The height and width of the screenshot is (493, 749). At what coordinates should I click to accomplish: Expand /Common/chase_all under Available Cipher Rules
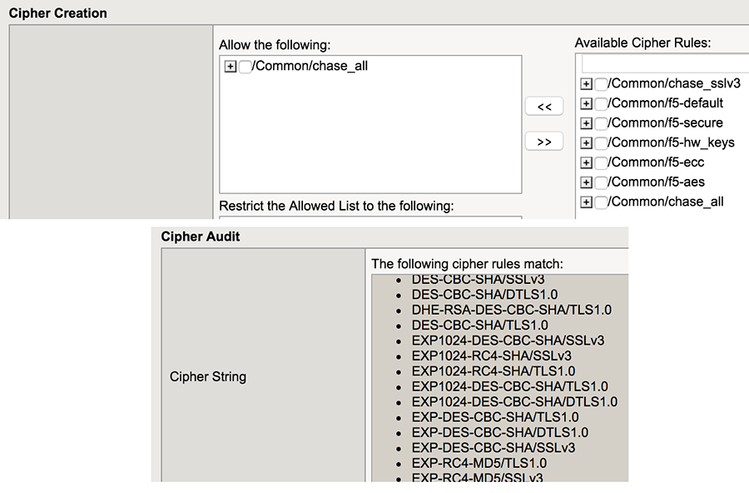click(x=587, y=202)
